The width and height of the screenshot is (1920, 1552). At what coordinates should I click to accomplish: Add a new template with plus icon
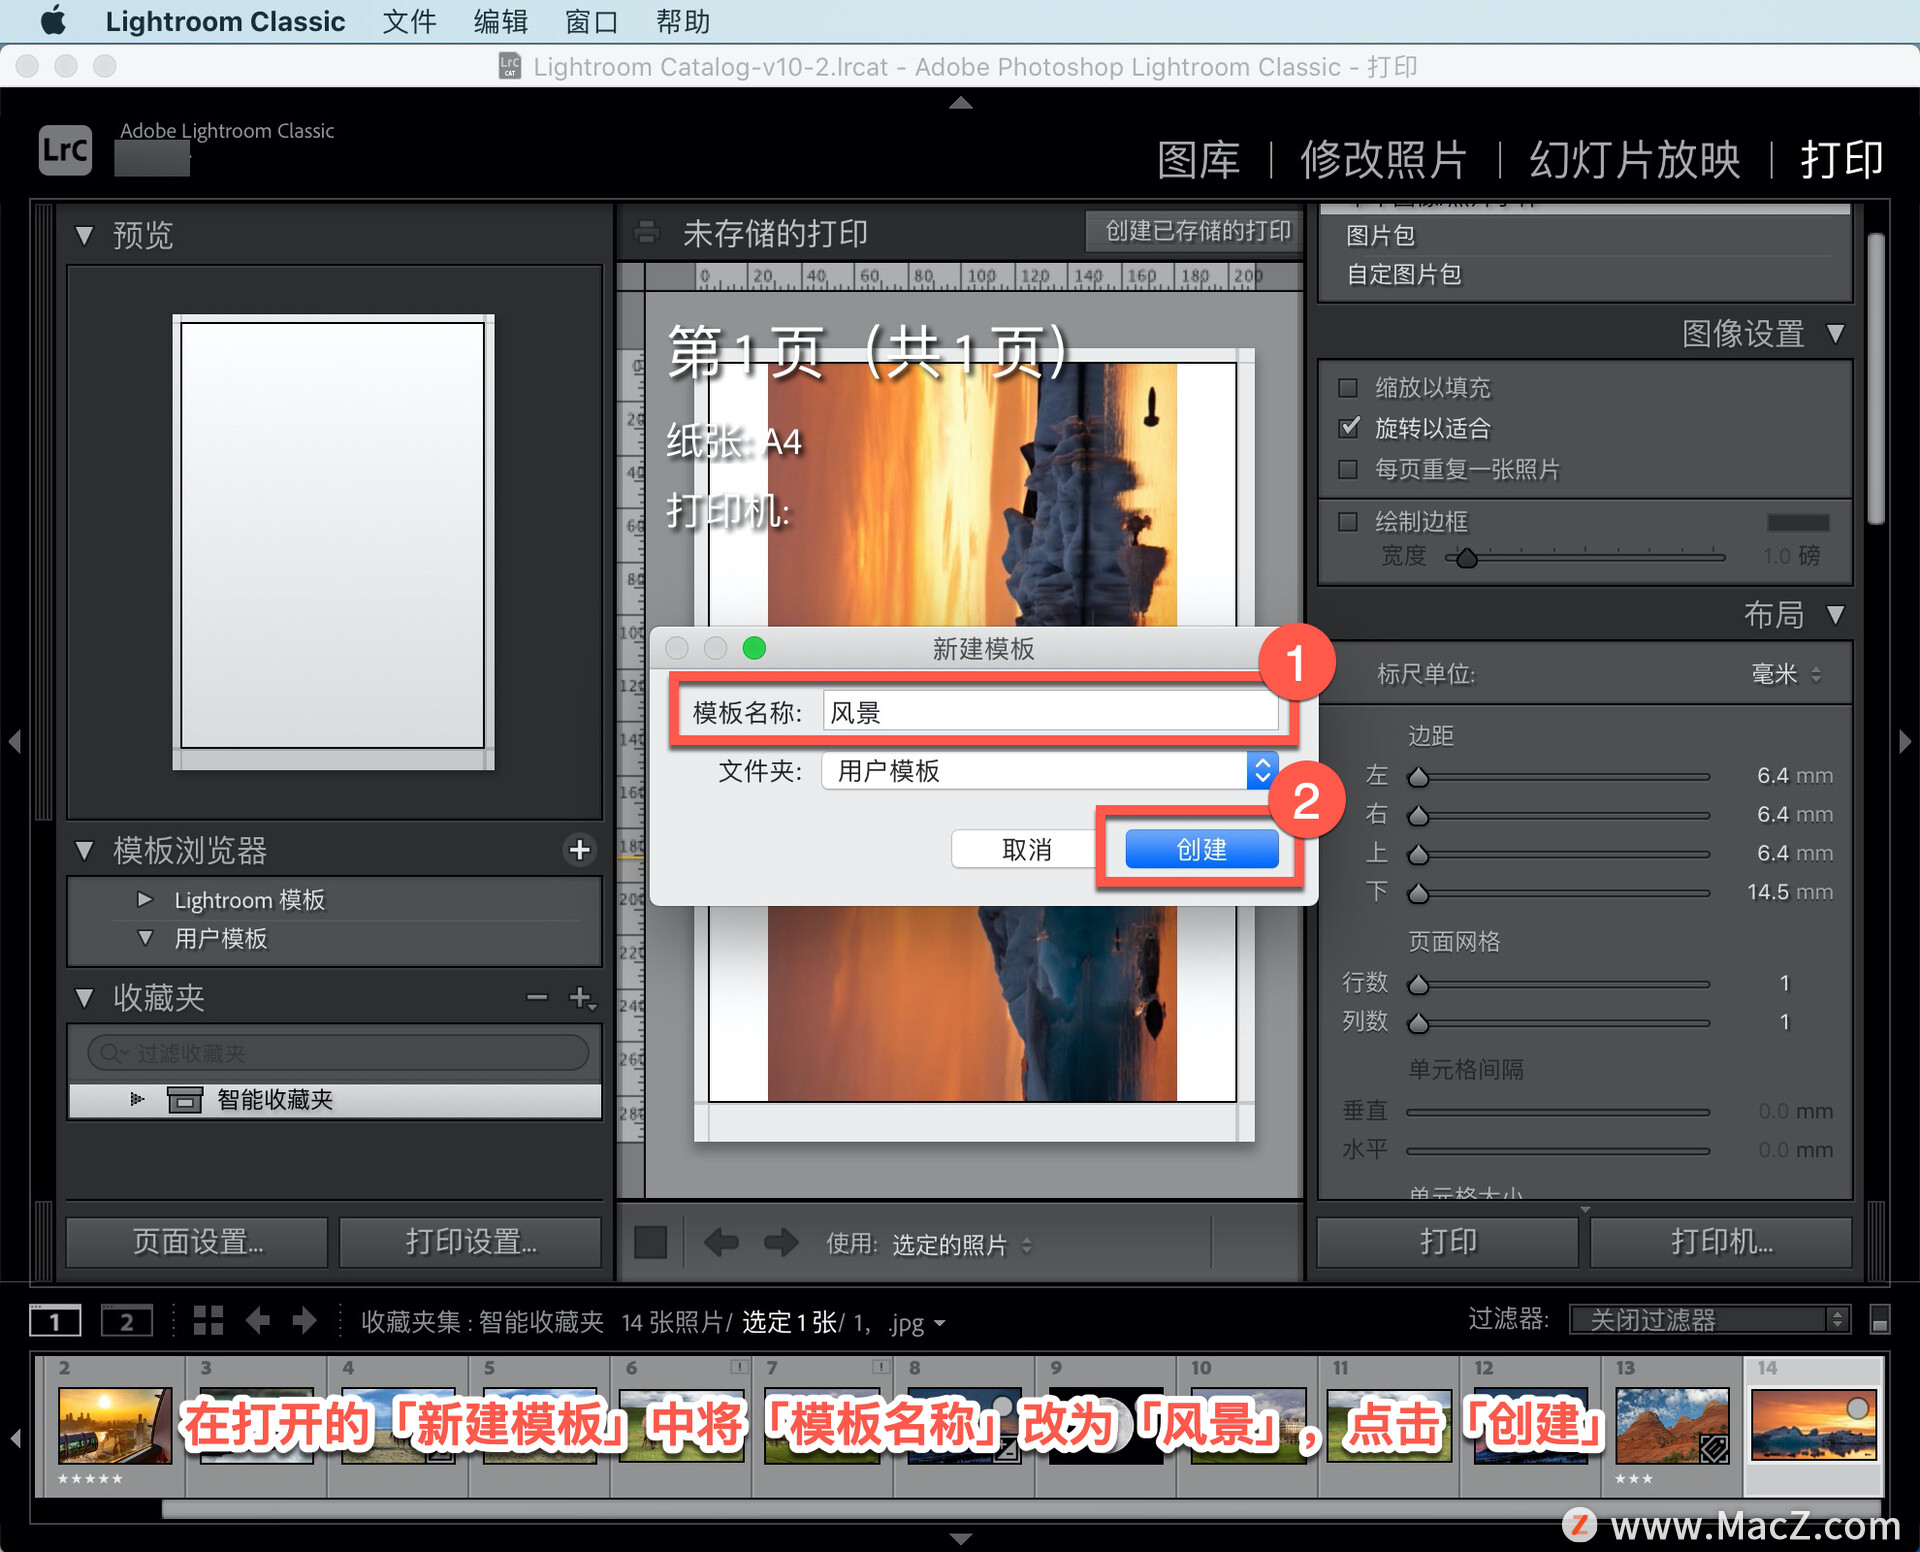pyautogui.click(x=579, y=850)
